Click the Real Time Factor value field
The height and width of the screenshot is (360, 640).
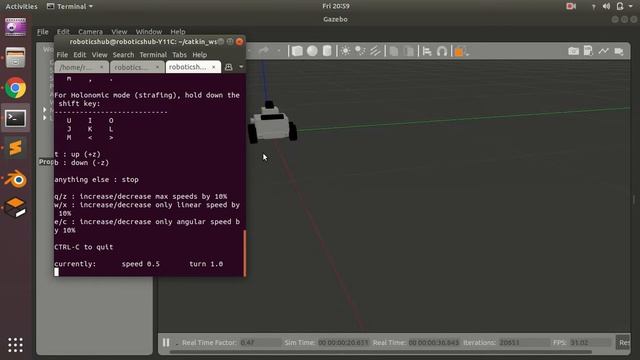[x=259, y=342]
